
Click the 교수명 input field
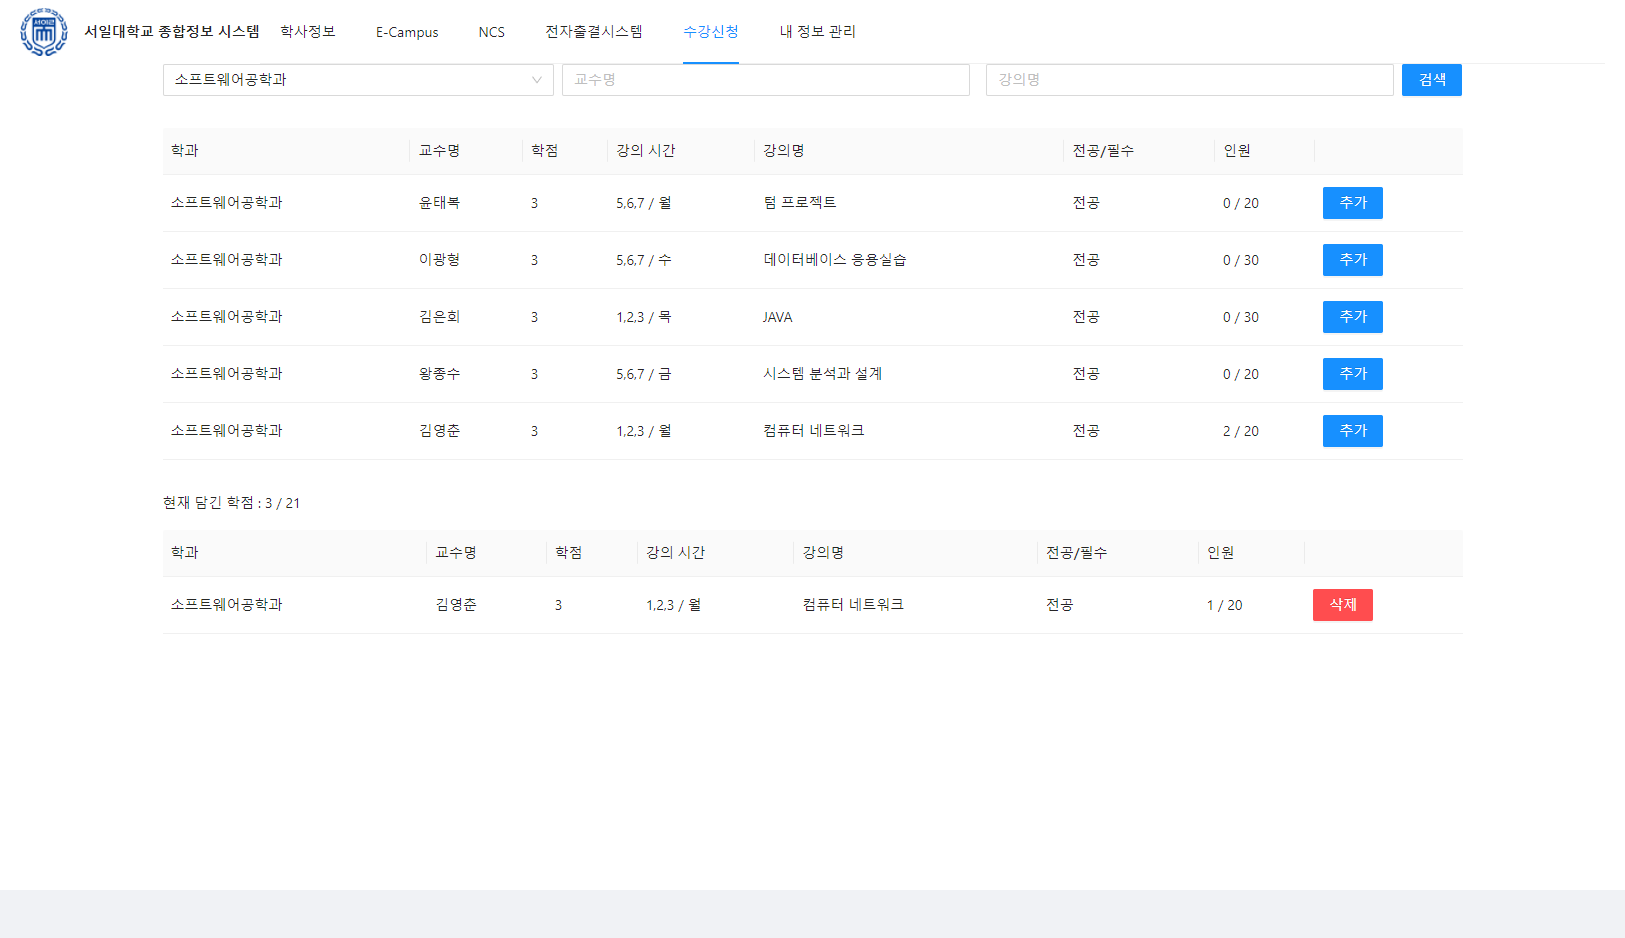(x=766, y=80)
